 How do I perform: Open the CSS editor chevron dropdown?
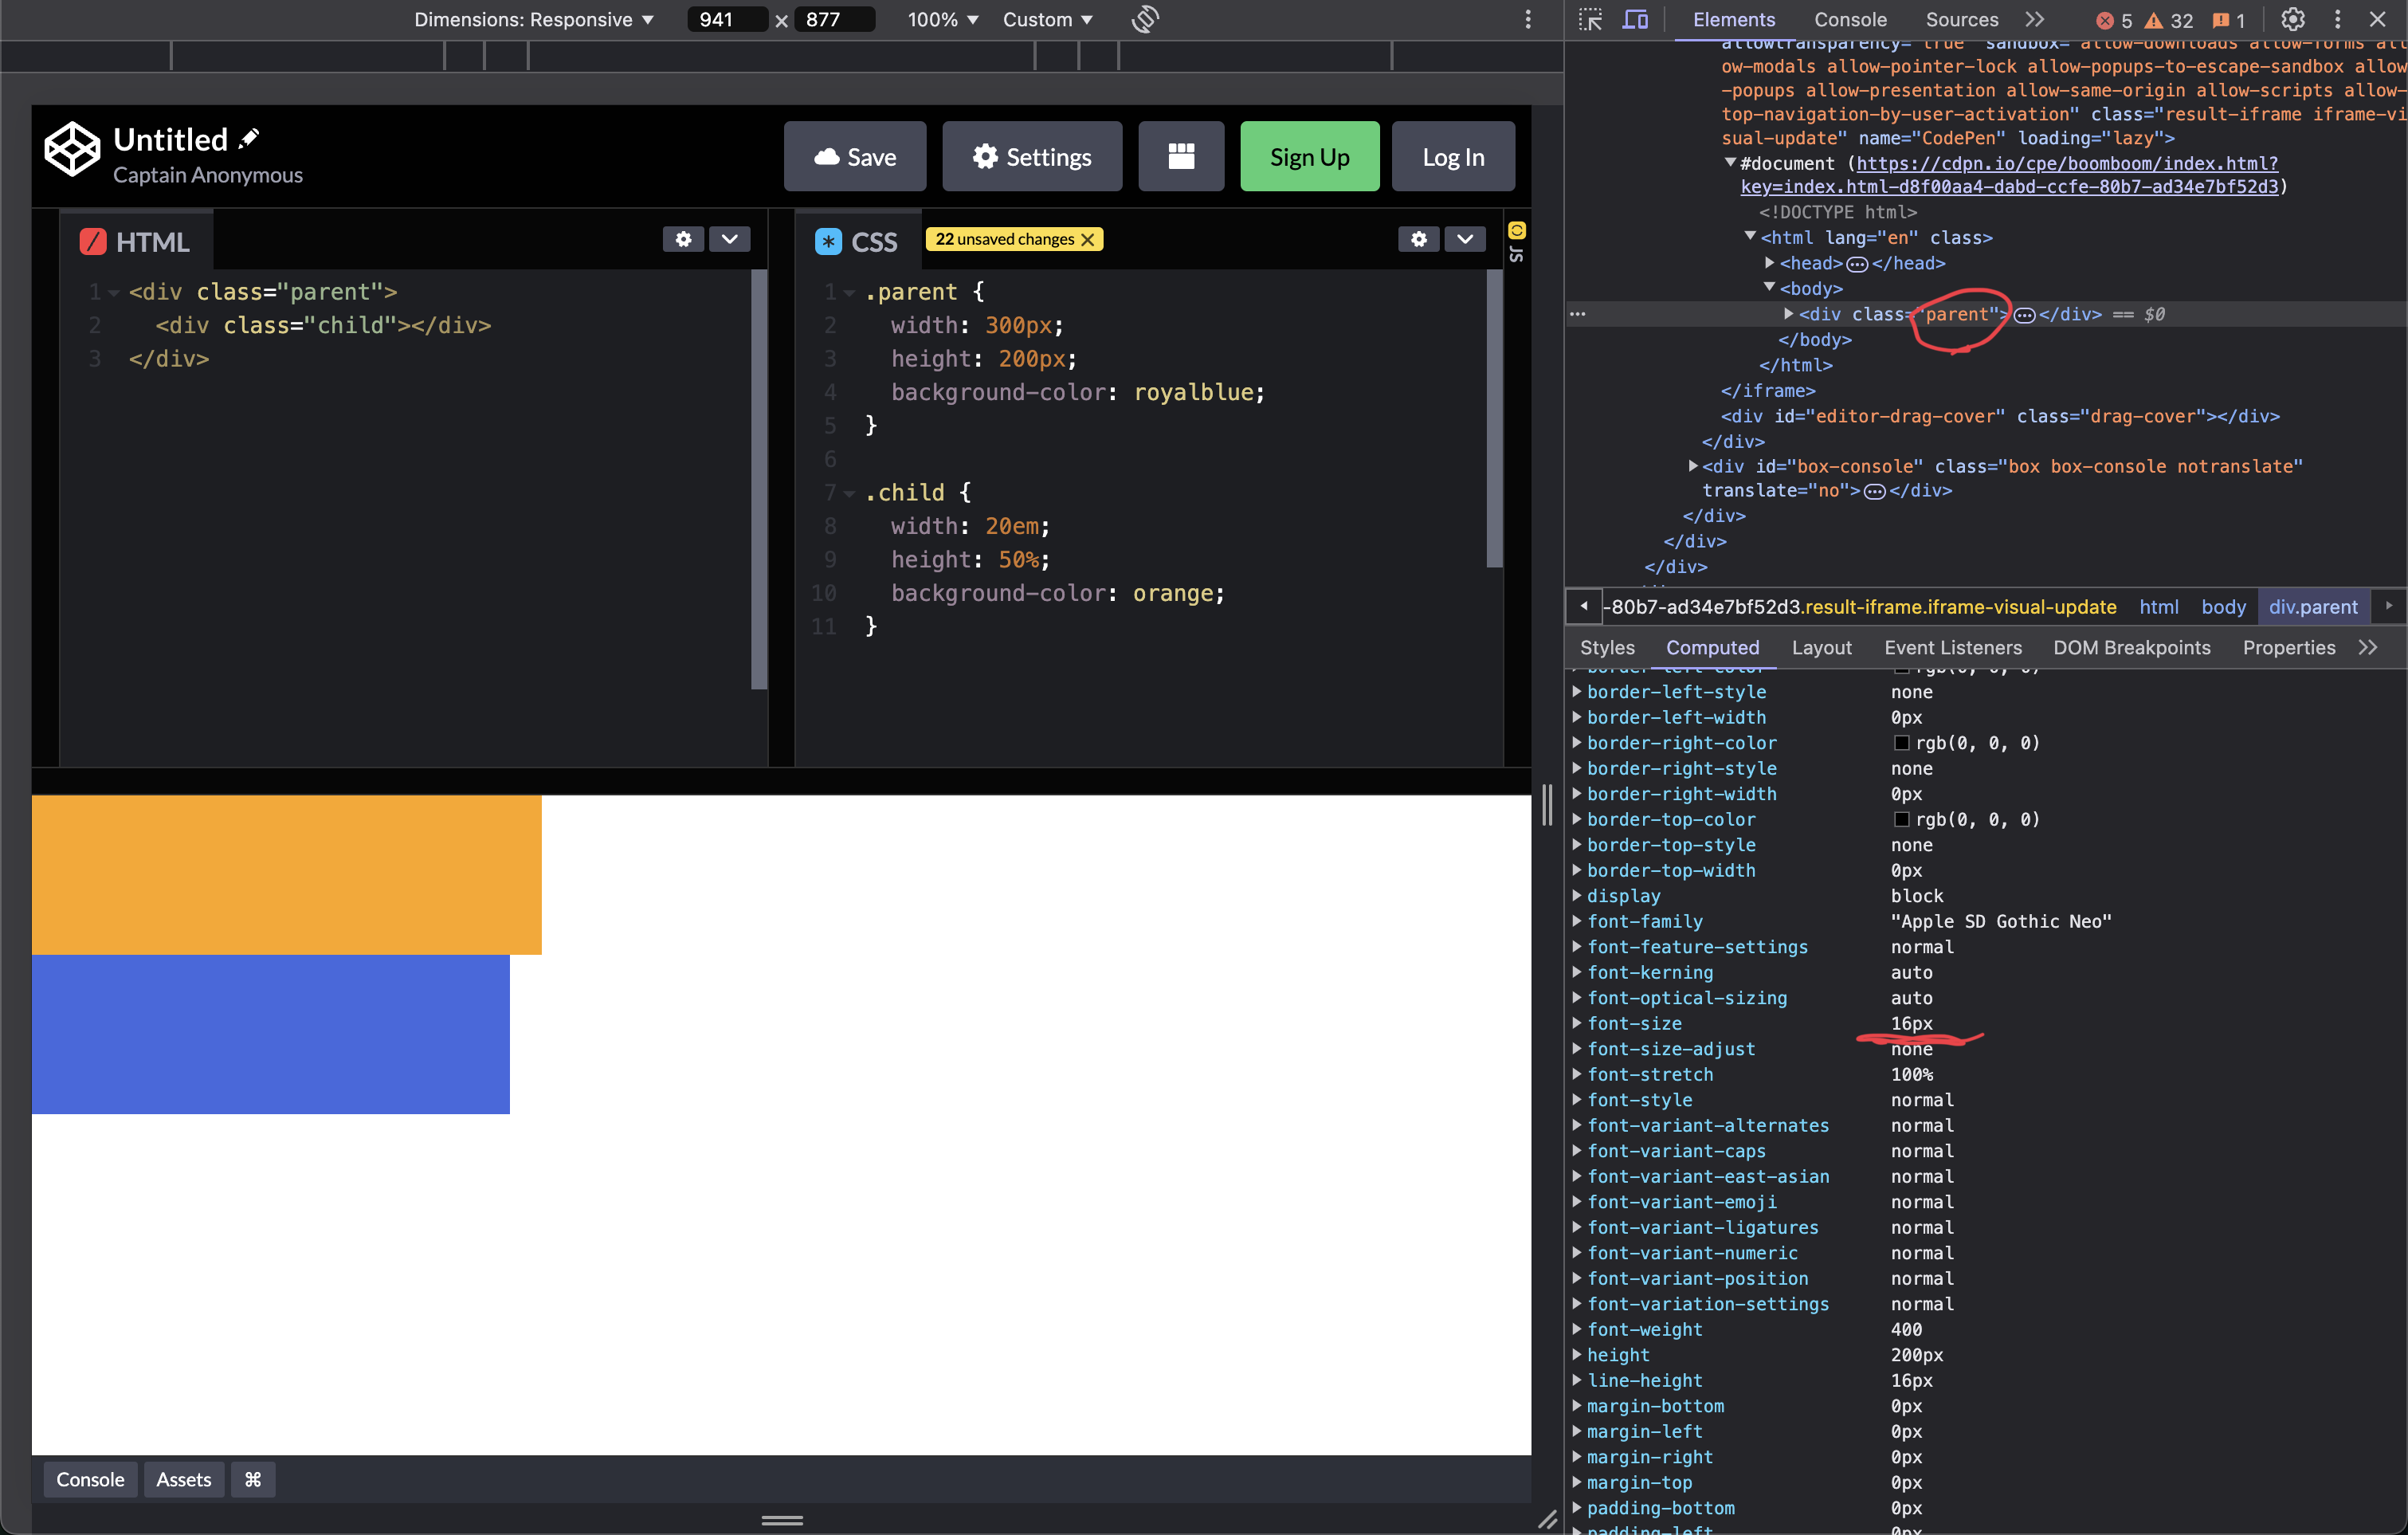click(x=1465, y=239)
